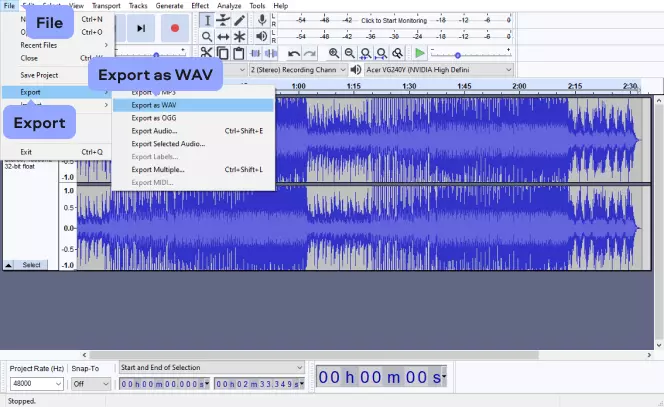Screen dimensions: 664x407
Task: Open the Effect menu
Action: click(200, 6)
